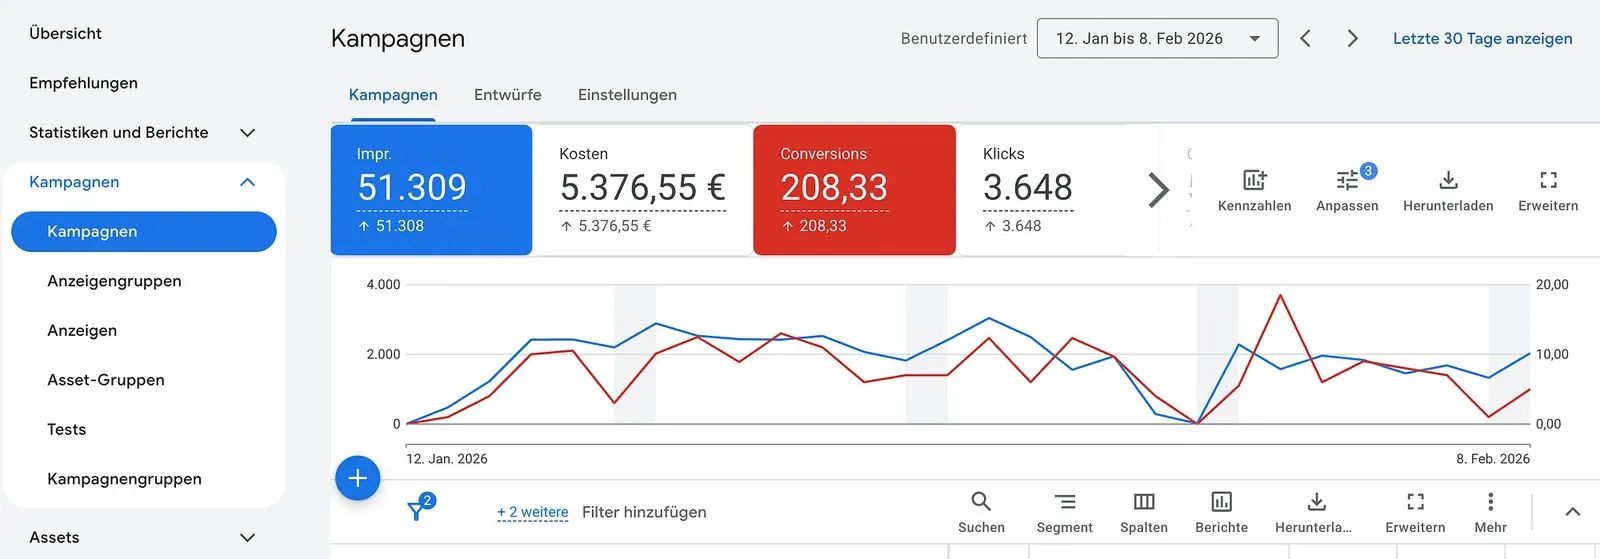
Task: Open the date range dropdown
Action: coord(1157,38)
